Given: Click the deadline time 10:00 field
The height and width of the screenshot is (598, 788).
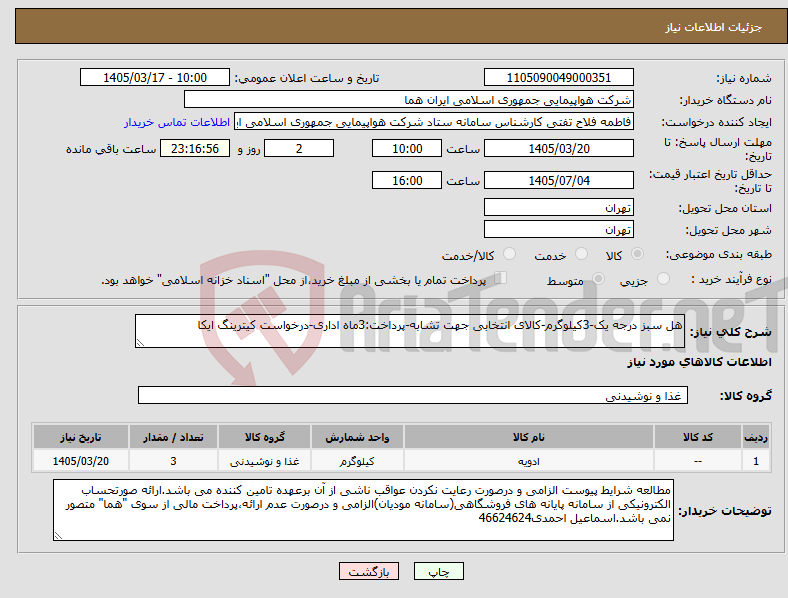Looking at the screenshot, I should click(407, 148).
